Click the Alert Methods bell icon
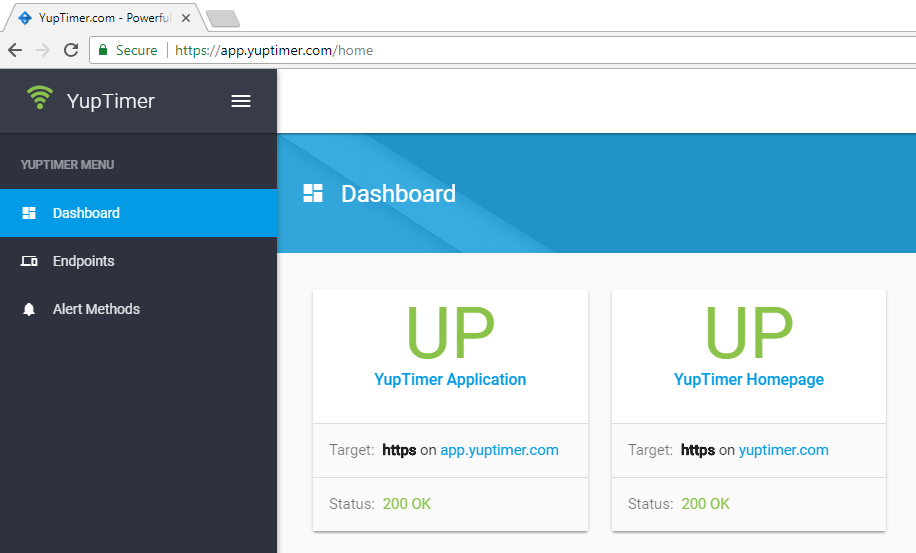 [29, 309]
